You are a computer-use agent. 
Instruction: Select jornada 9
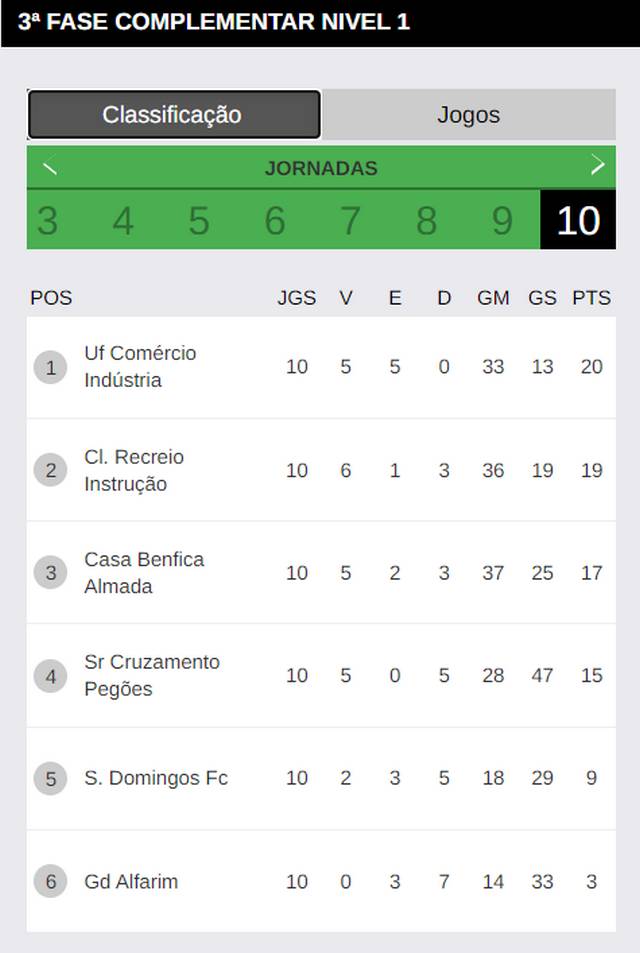(x=502, y=220)
